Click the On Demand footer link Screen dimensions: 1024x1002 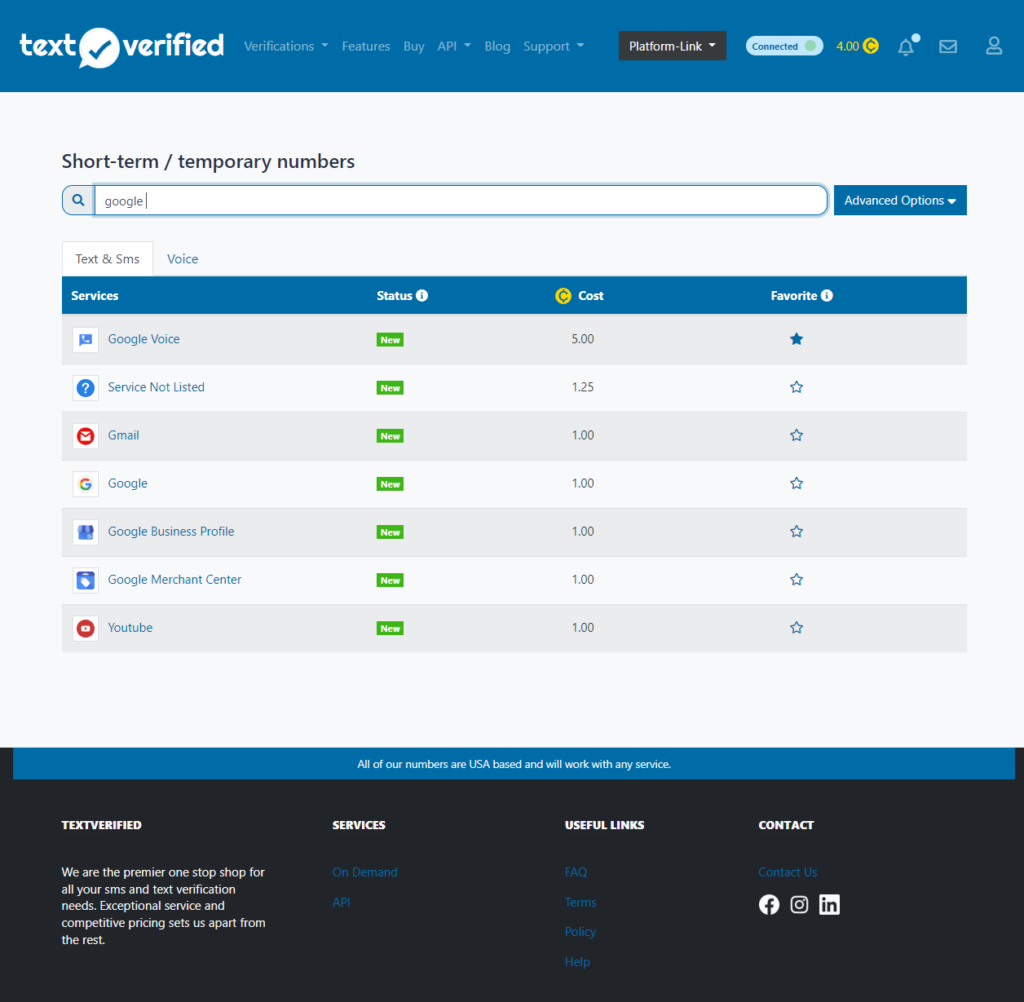[x=364, y=872]
